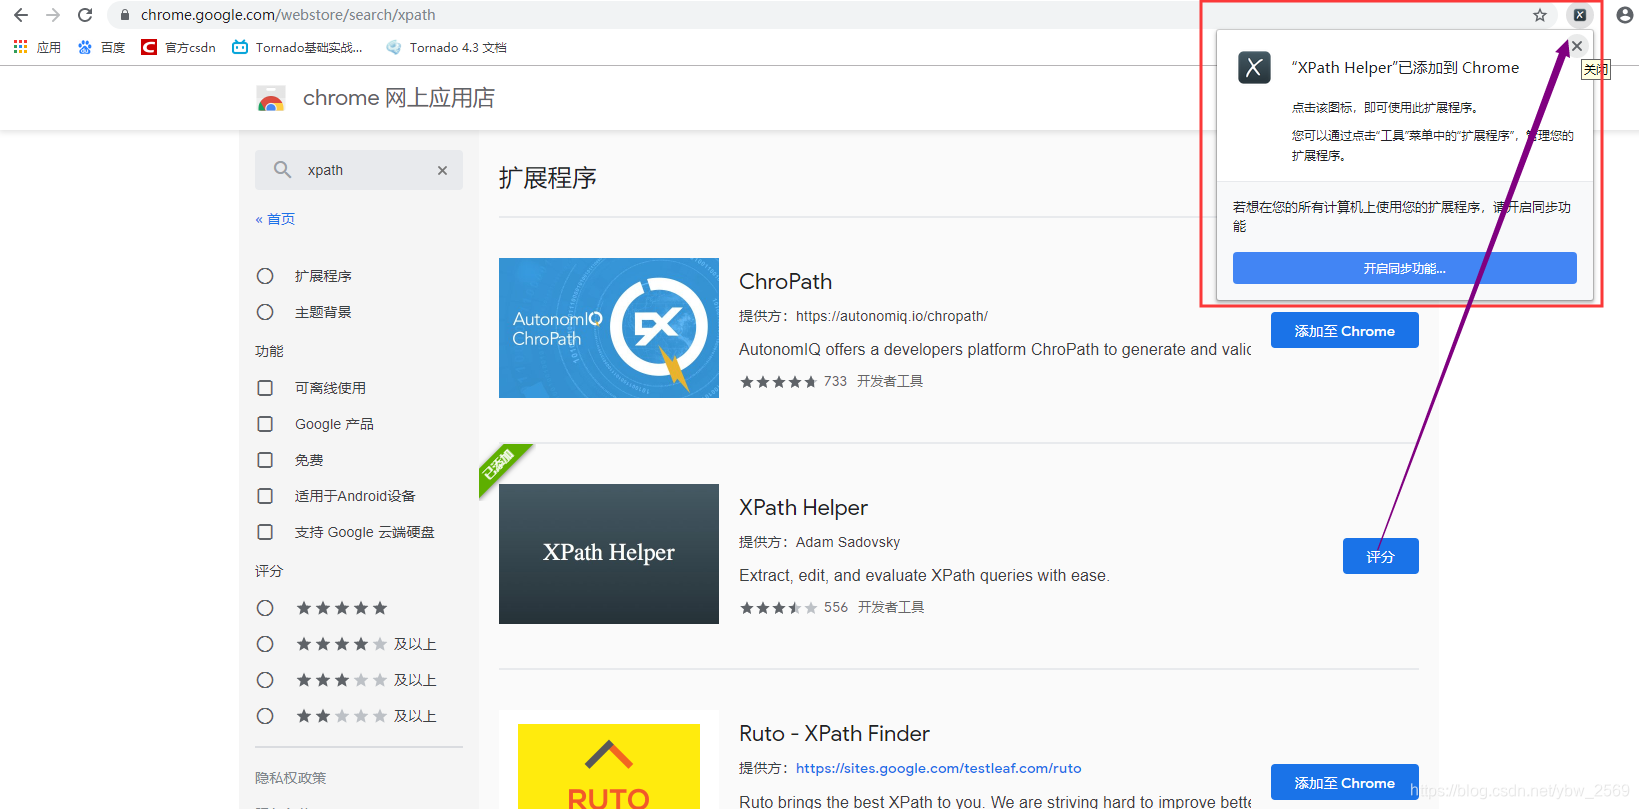The height and width of the screenshot is (809, 1639).
Task: Click the lock icon in the address bar
Action: point(125,15)
